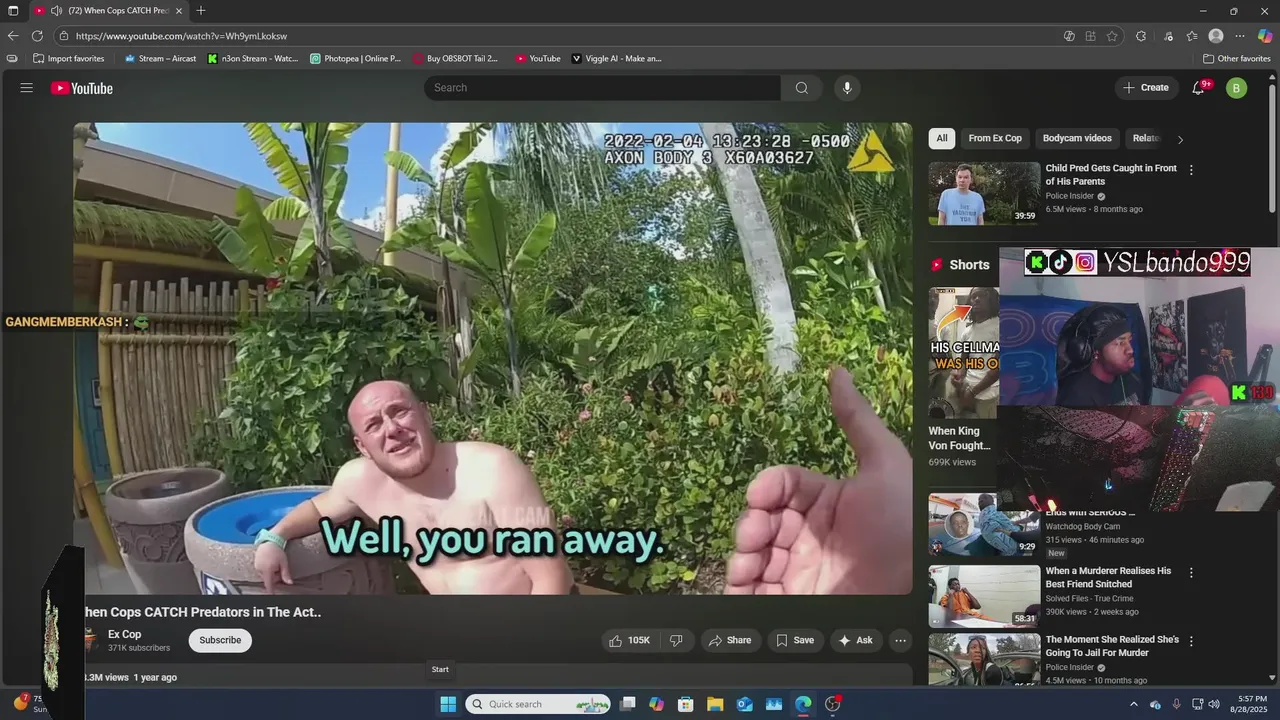1280x720 pixels.
Task: Open Edge settings and more menu
Action: (1241, 36)
